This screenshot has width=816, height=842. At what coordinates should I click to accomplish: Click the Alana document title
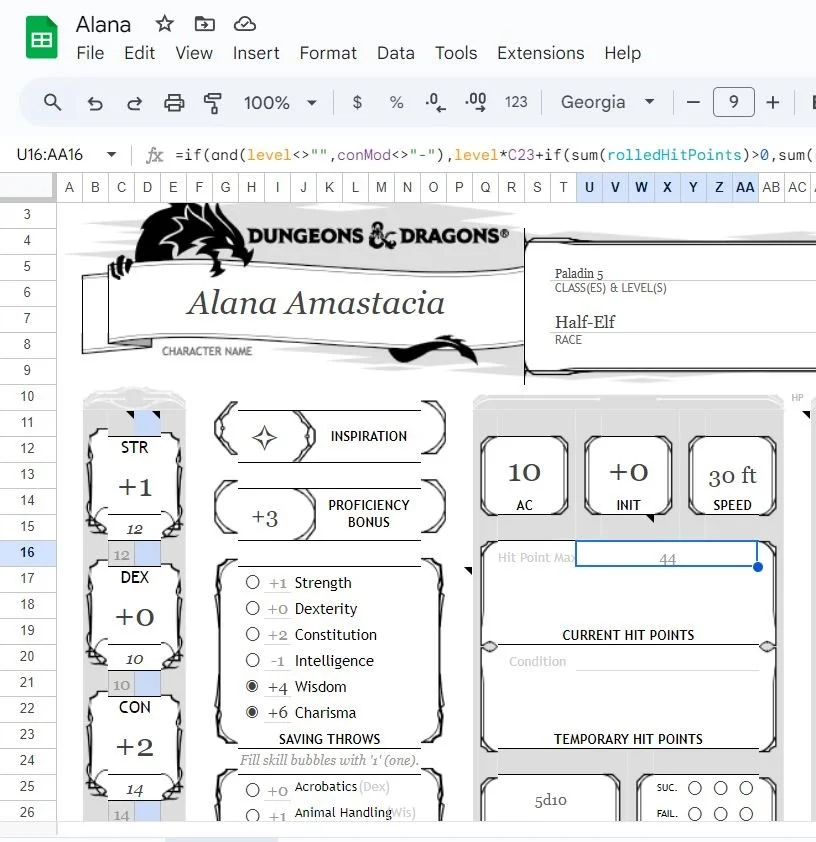pyautogui.click(x=103, y=24)
